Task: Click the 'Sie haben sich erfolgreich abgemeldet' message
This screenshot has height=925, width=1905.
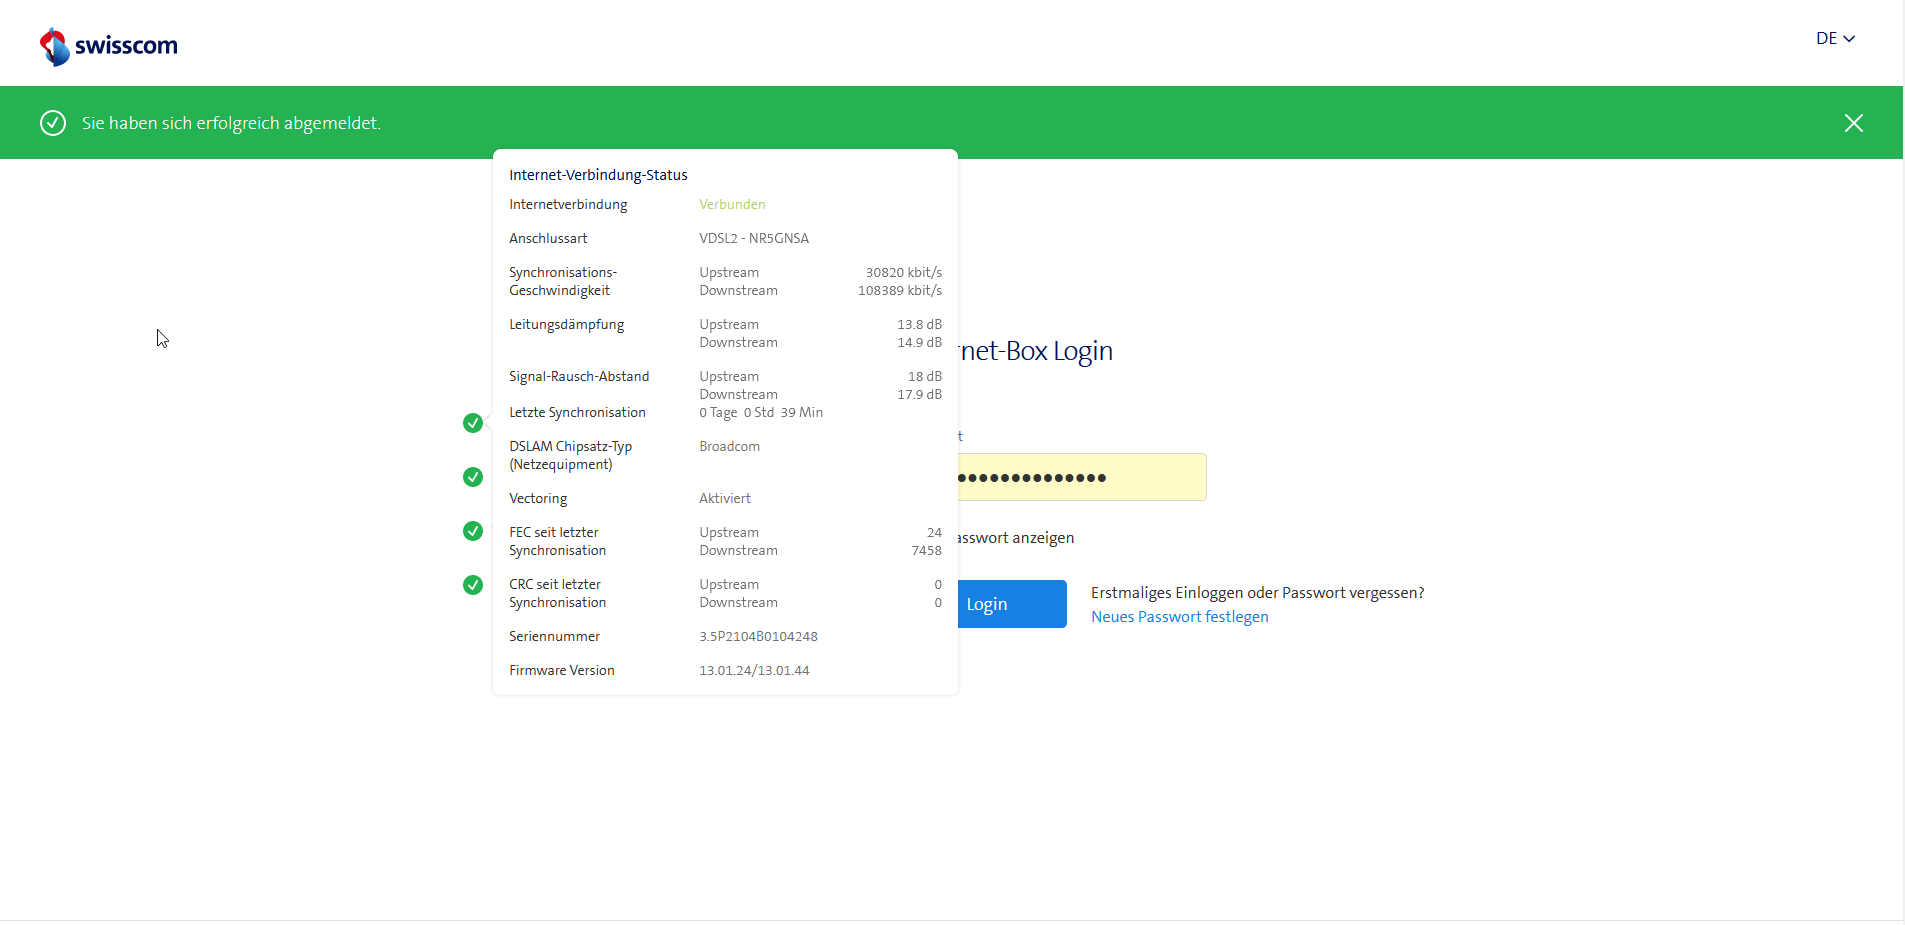Action: pyautogui.click(x=231, y=123)
